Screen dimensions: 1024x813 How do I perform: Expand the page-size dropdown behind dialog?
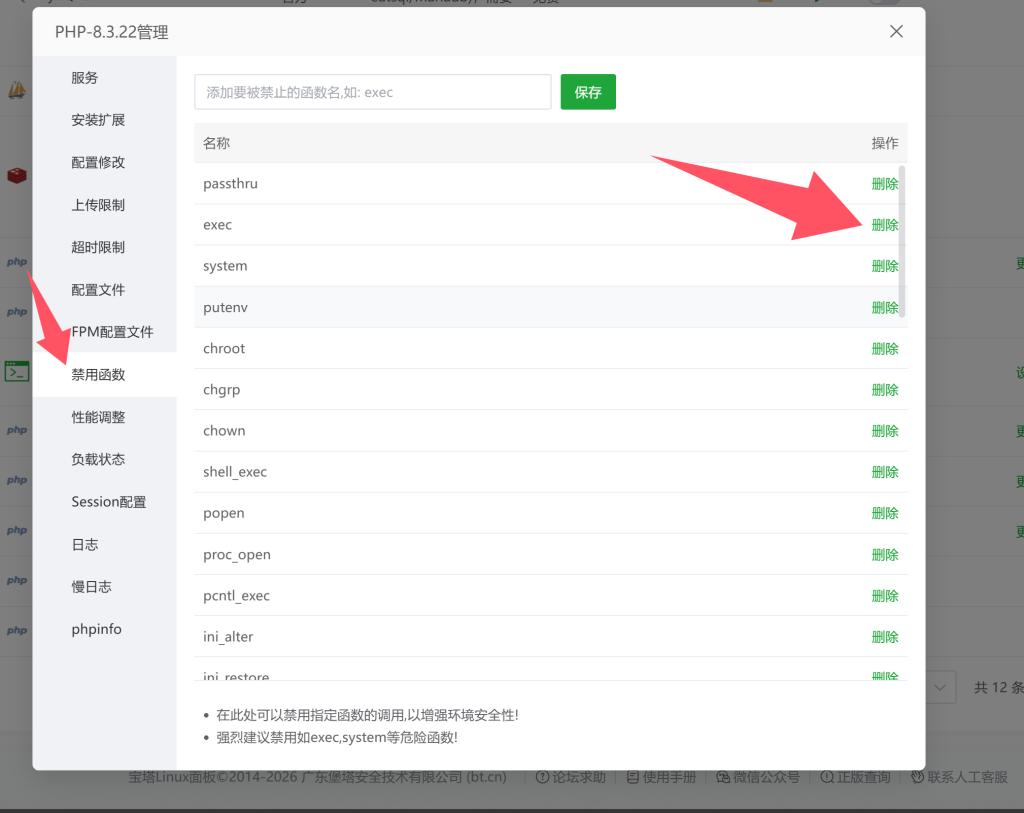(x=940, y=687)
